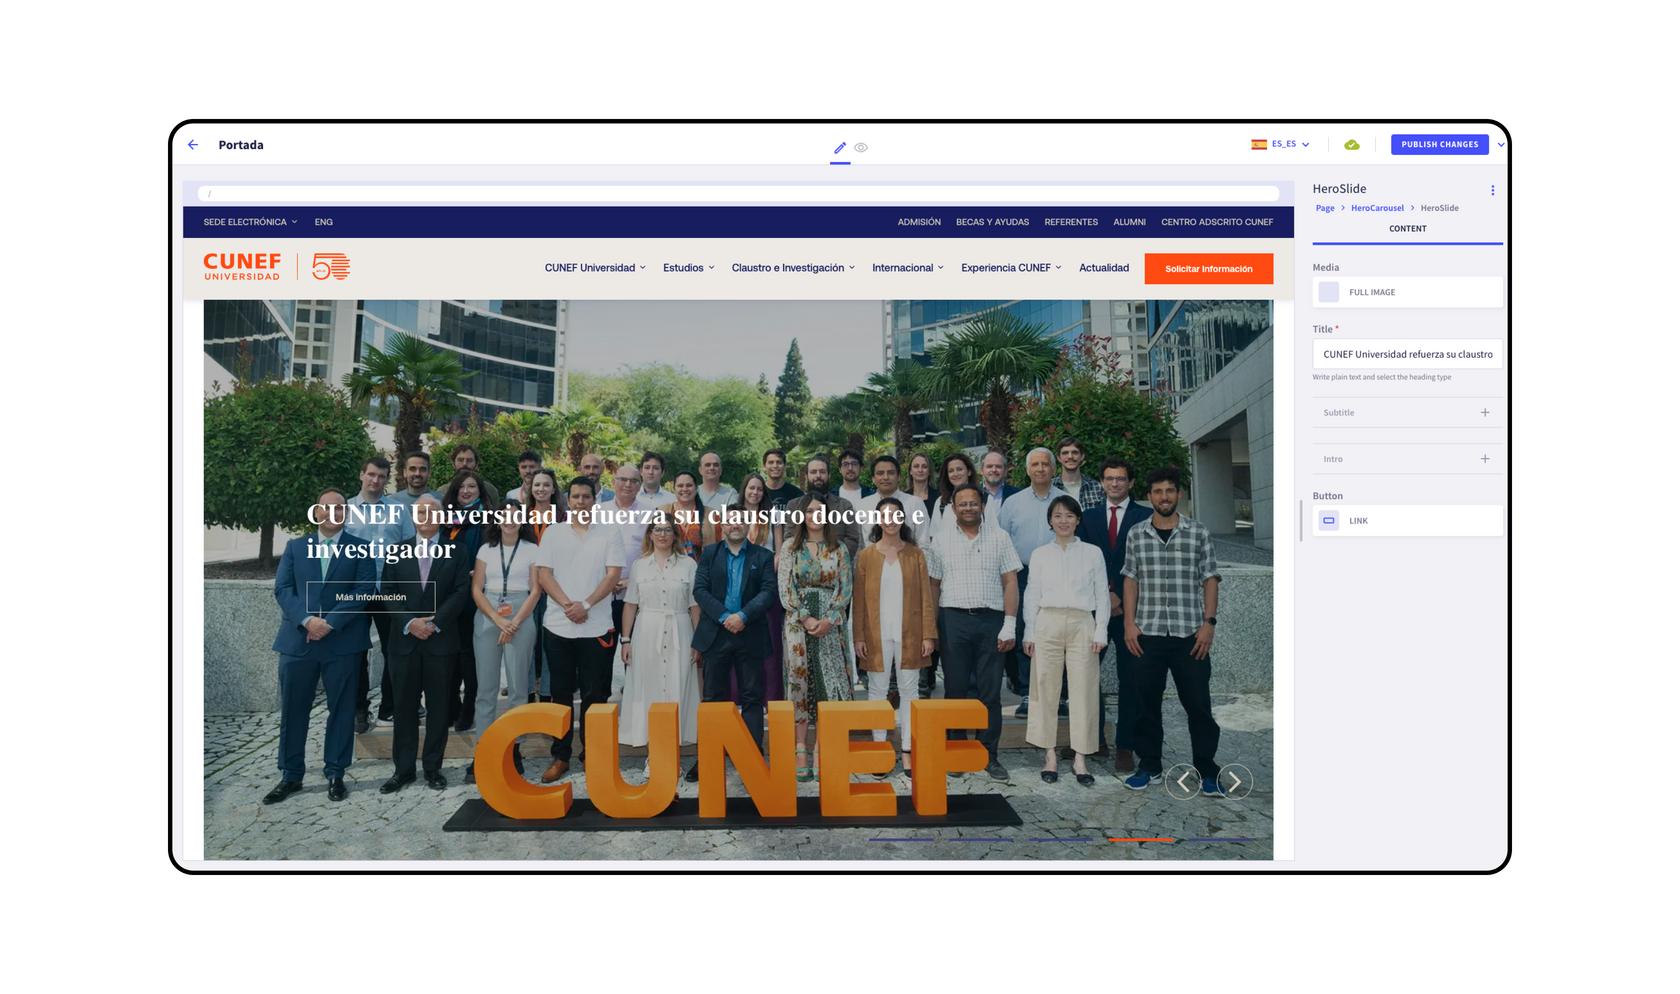1680x994 pixels.
Task: Expand Internacional nav menu
Action: [x=907, y=268]
